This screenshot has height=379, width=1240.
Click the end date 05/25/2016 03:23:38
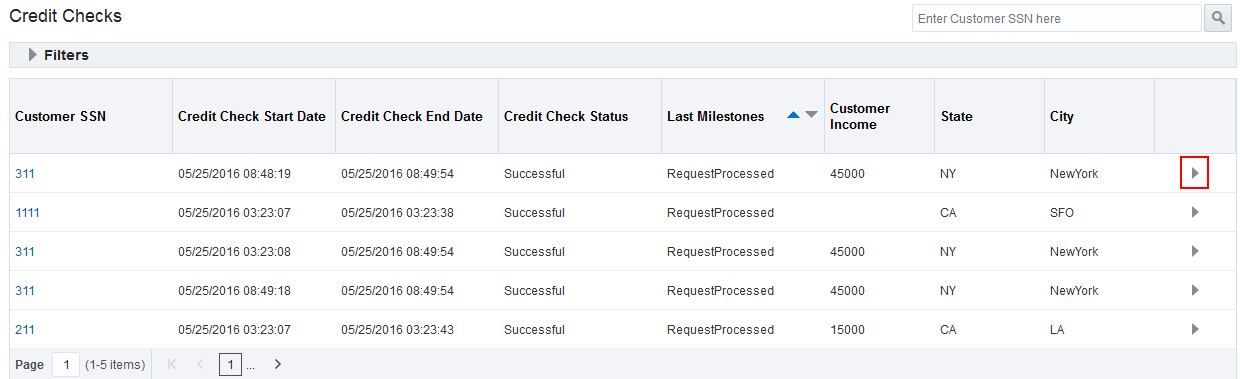pos(397,213)
